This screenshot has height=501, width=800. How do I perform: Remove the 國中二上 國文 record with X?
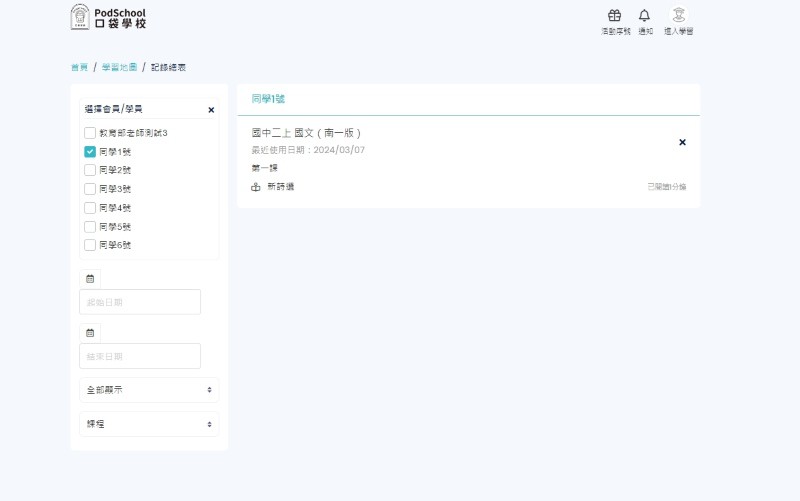682,142
